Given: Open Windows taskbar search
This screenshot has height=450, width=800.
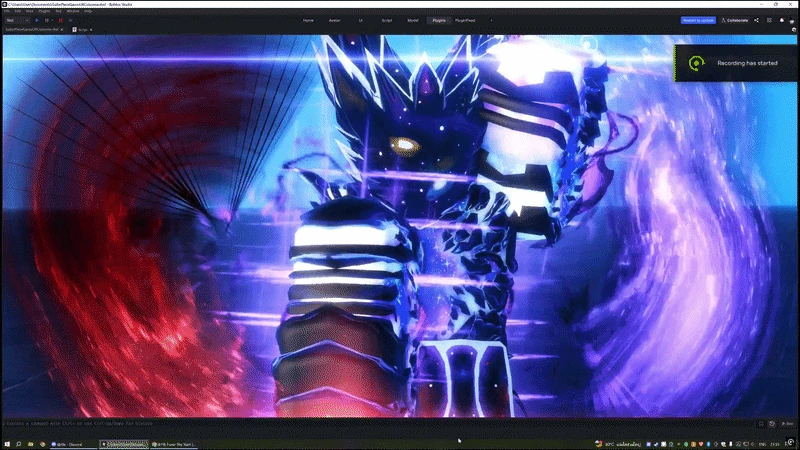Looking at the screenshot, I should [x=18, y=444].
